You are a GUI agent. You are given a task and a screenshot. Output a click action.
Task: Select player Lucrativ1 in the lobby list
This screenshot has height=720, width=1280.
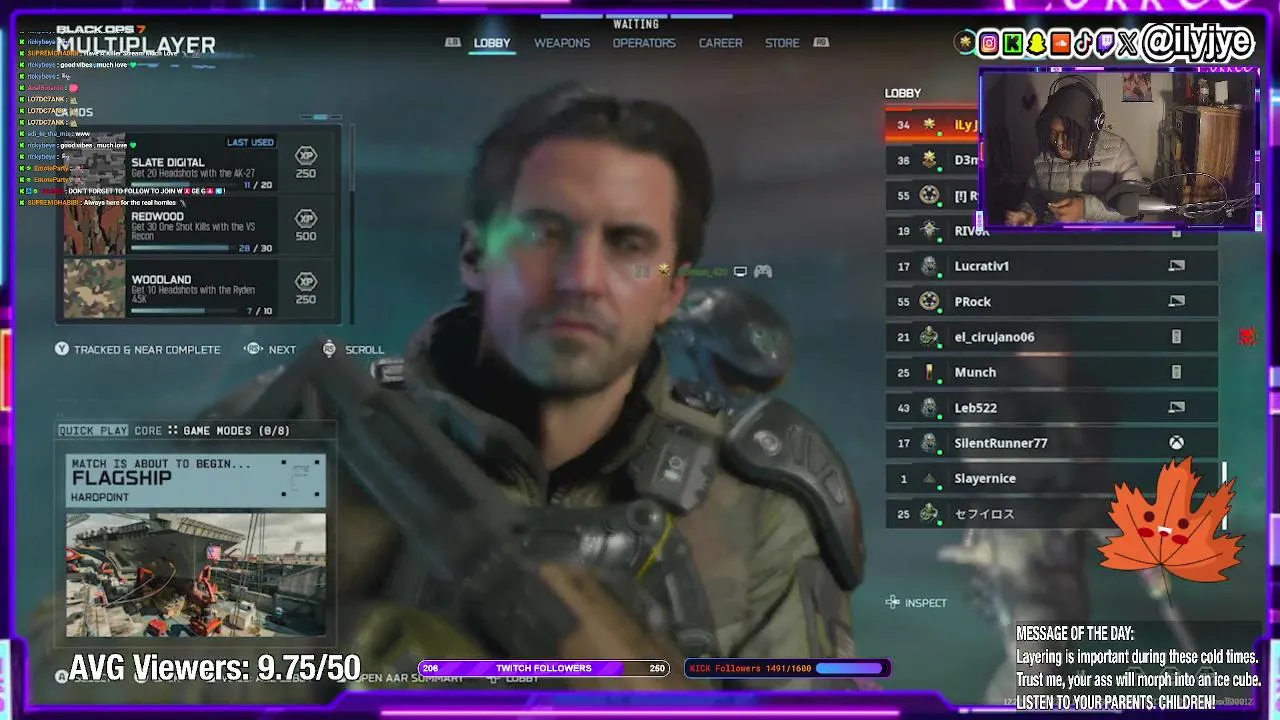(1052, 266)
